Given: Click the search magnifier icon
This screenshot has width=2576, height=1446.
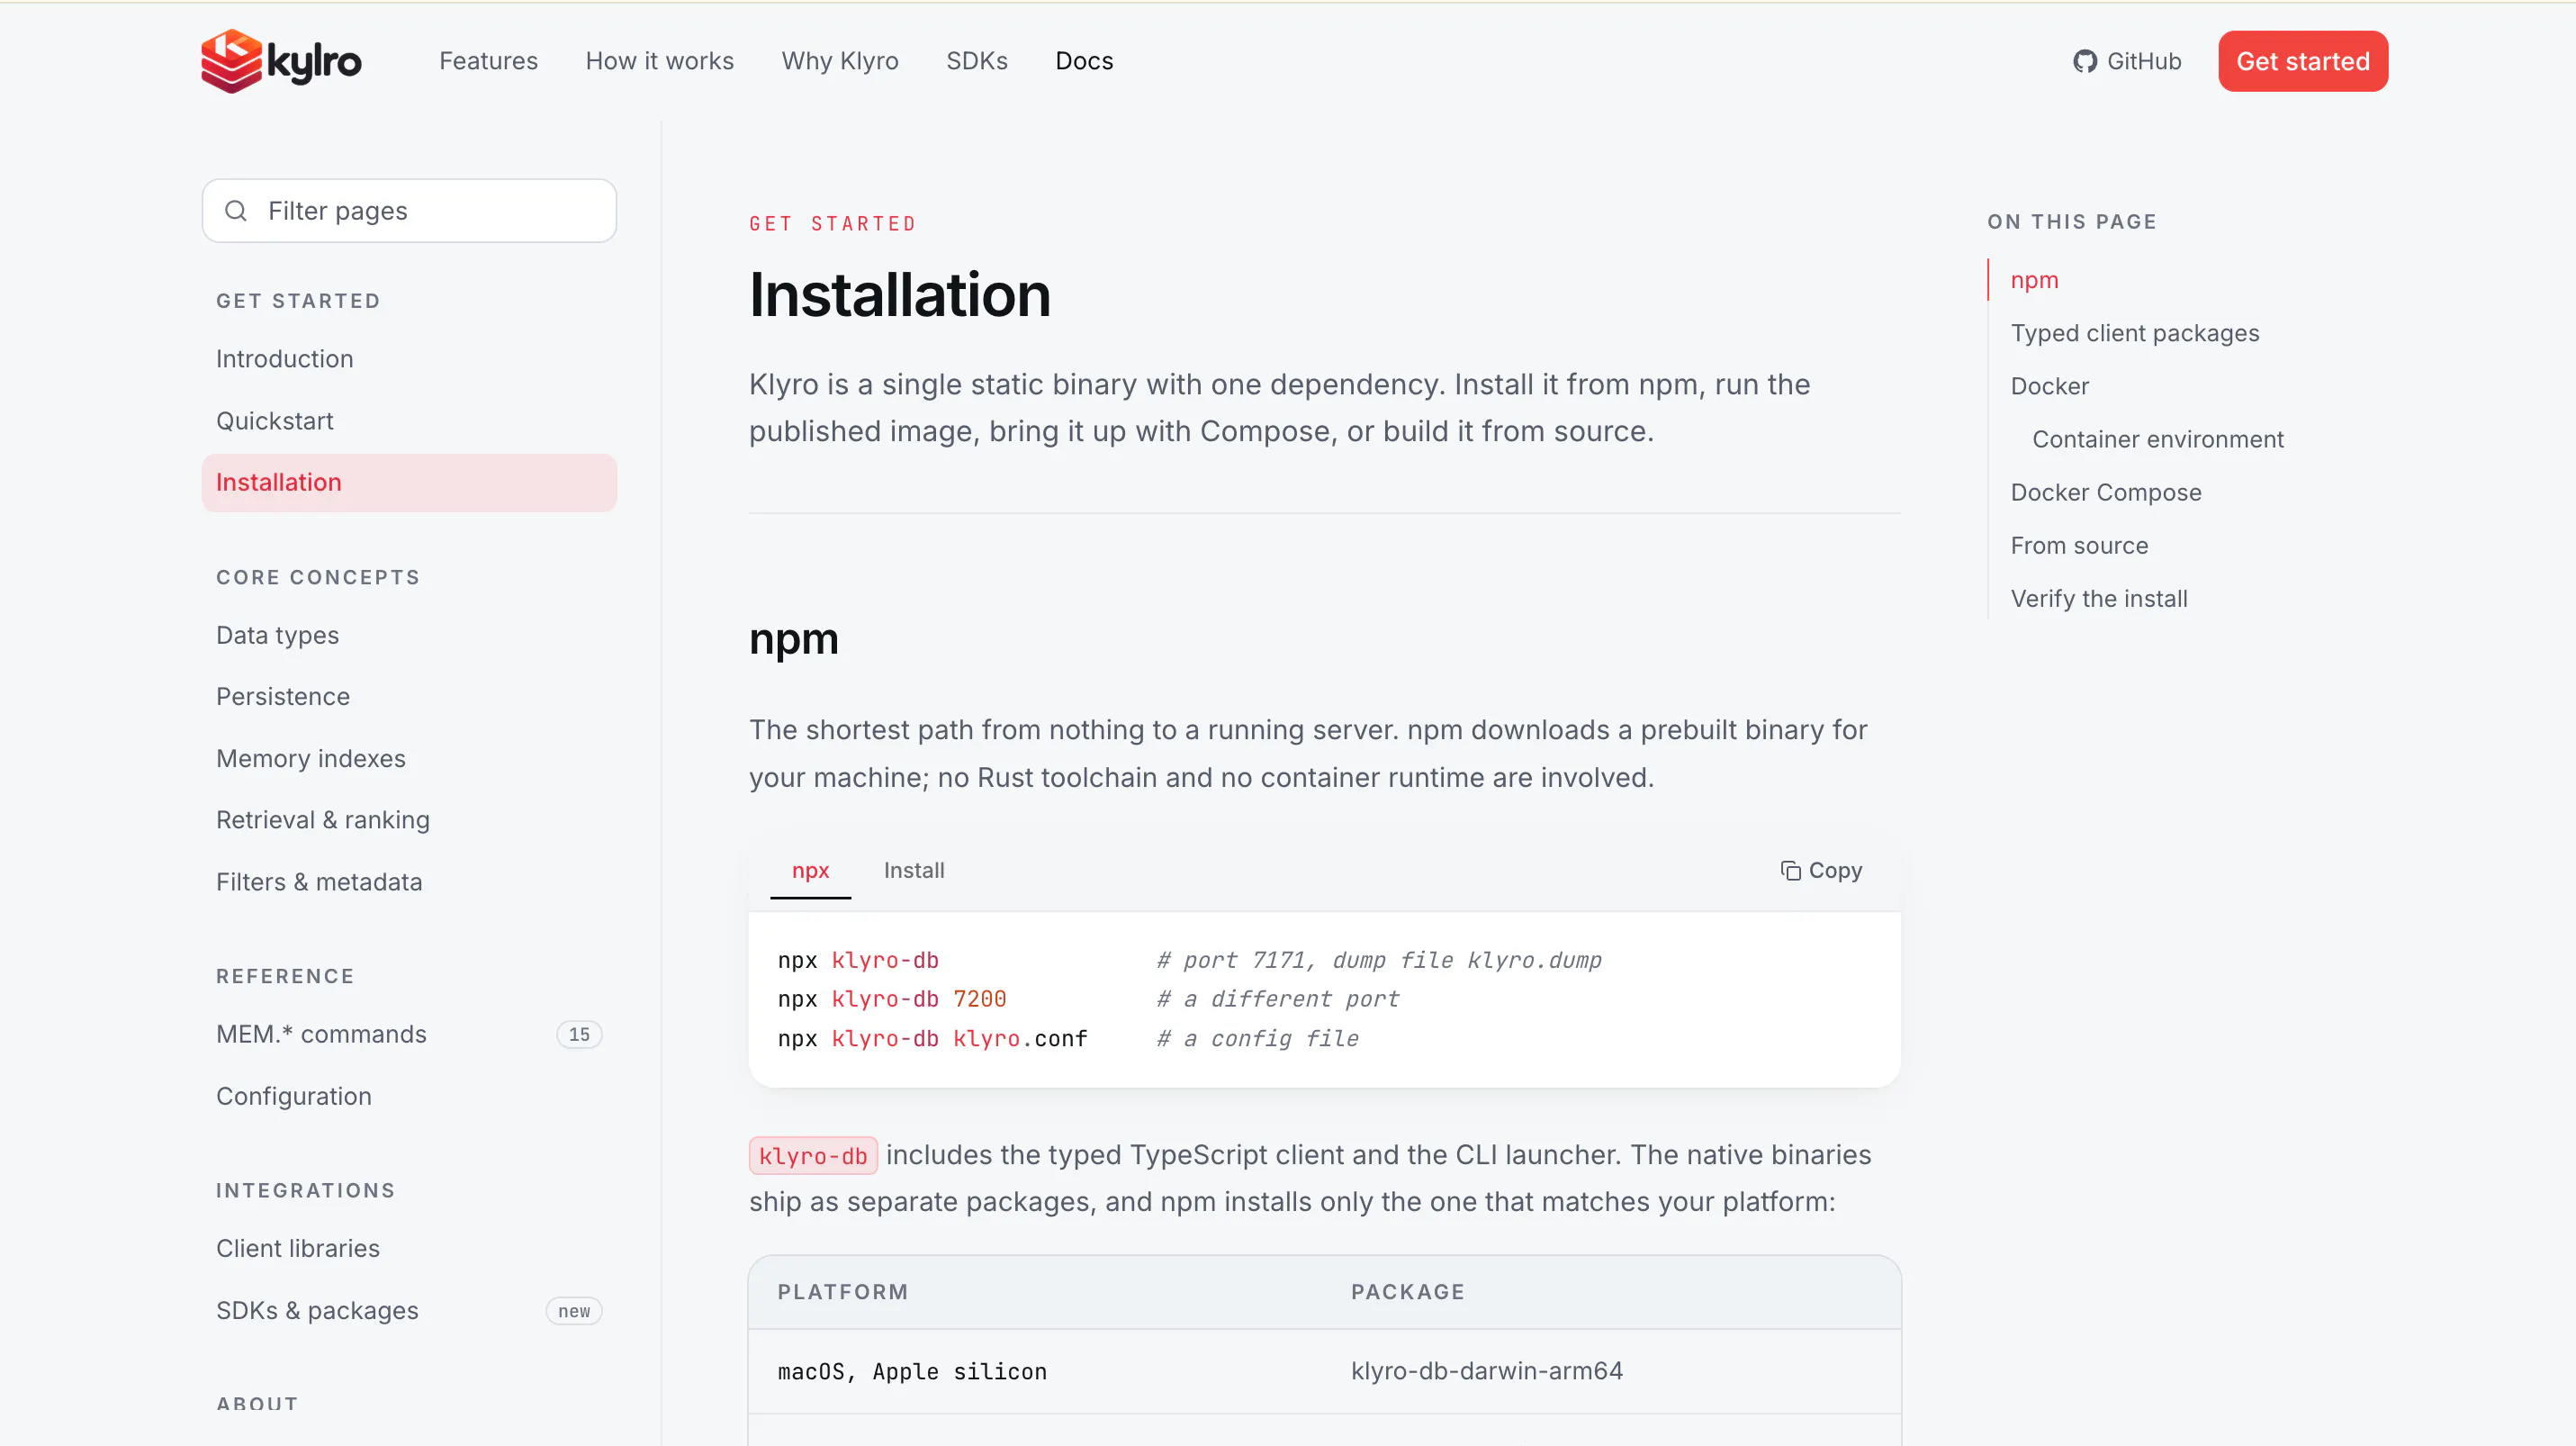Looking at the screenshot, I should click(x=236, y=211).
